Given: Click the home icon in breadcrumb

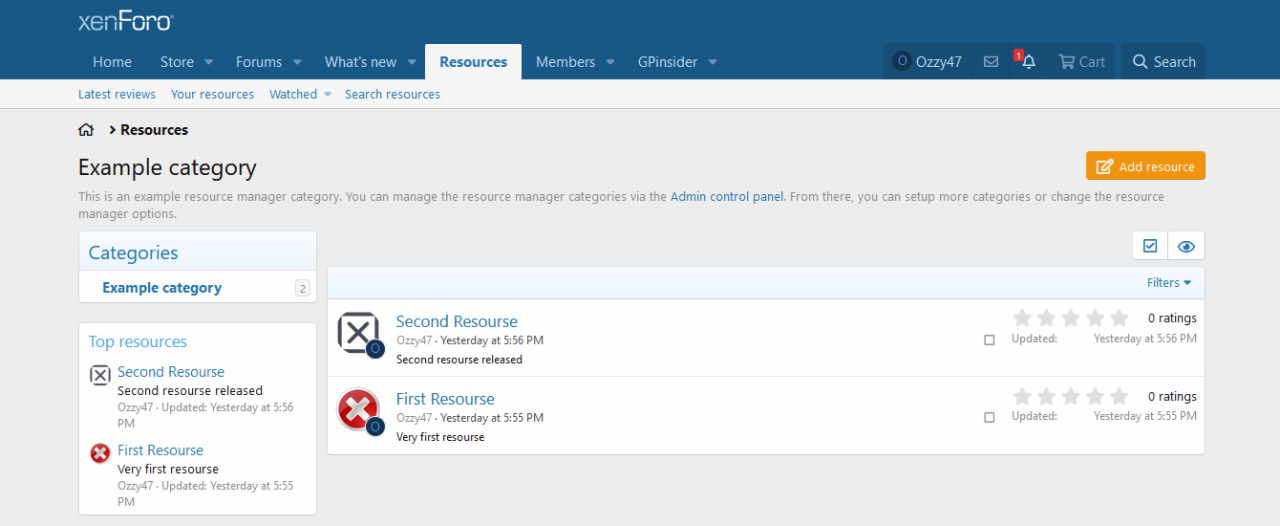Looking at the screenshot, I should pos(86,130).
